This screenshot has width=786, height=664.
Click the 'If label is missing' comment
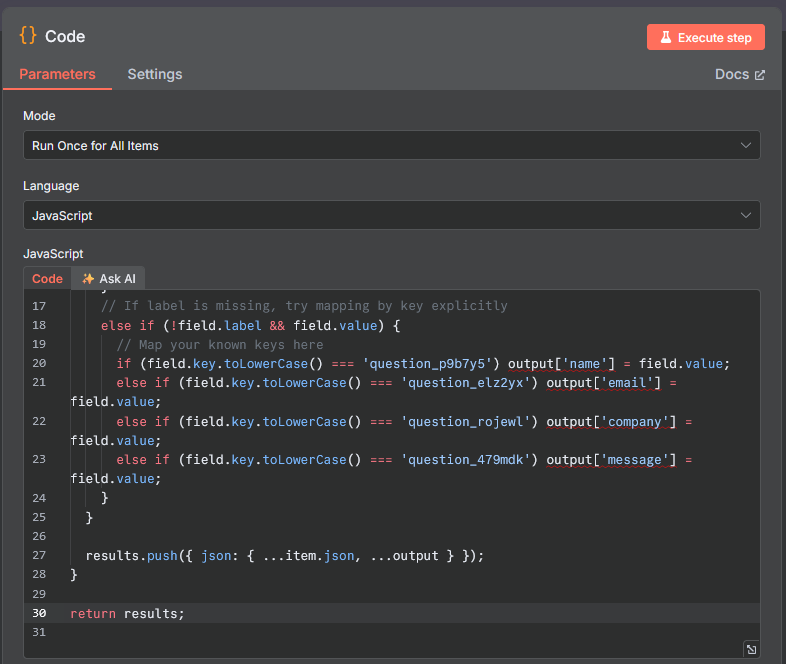coord(304,306)
